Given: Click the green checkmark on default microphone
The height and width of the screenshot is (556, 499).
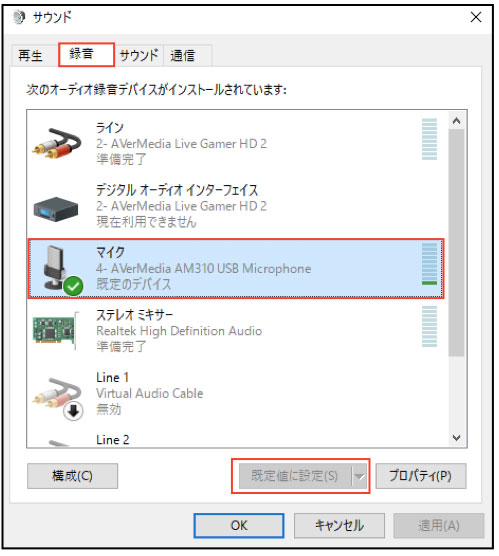Looking at the screenshot, I should [x=73, y=286].
